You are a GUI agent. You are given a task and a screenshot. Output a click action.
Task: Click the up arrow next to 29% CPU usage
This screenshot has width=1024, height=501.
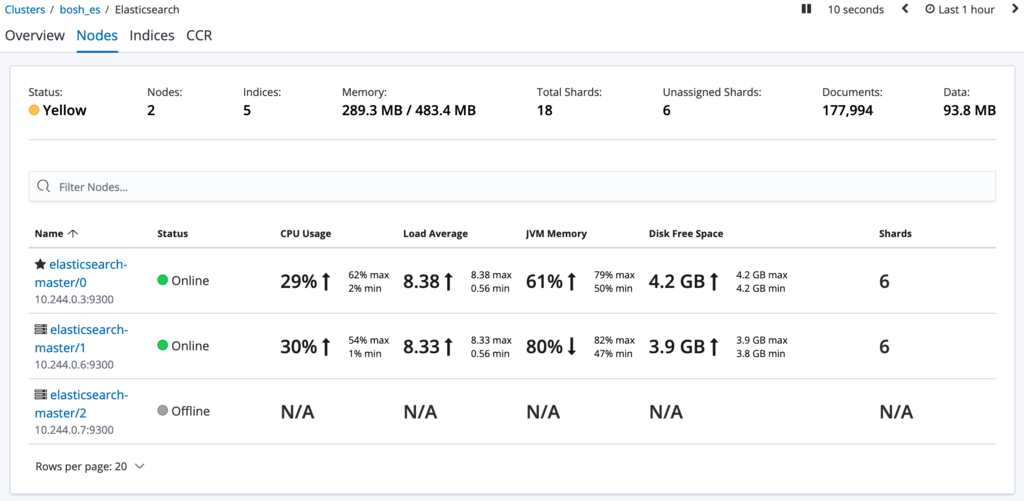[326, 282]
